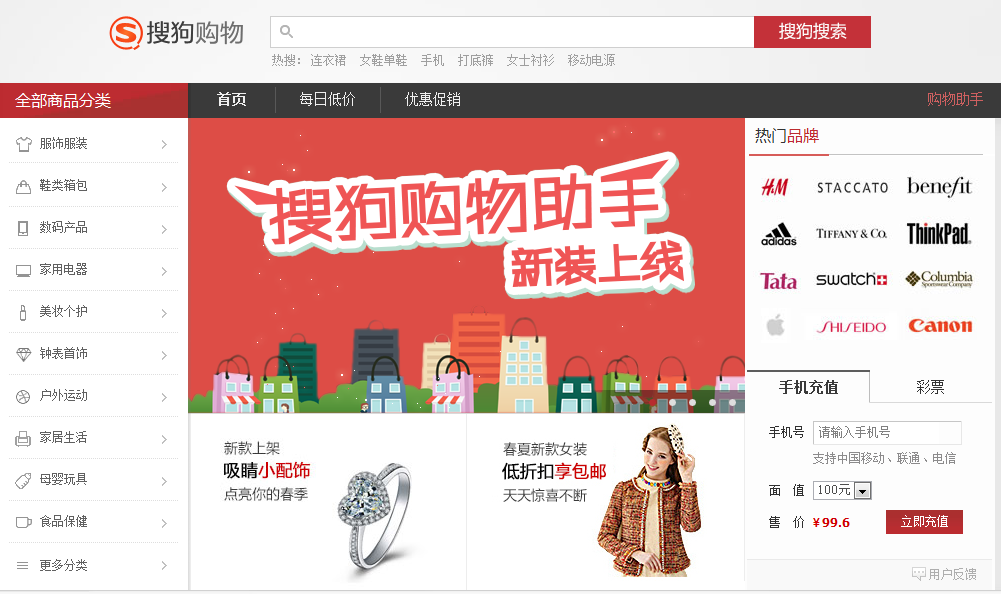The image size is (1001, 594).
Task: Switch to the 彩票 tab
Action: pyautogui.click(x=930, y=387)
